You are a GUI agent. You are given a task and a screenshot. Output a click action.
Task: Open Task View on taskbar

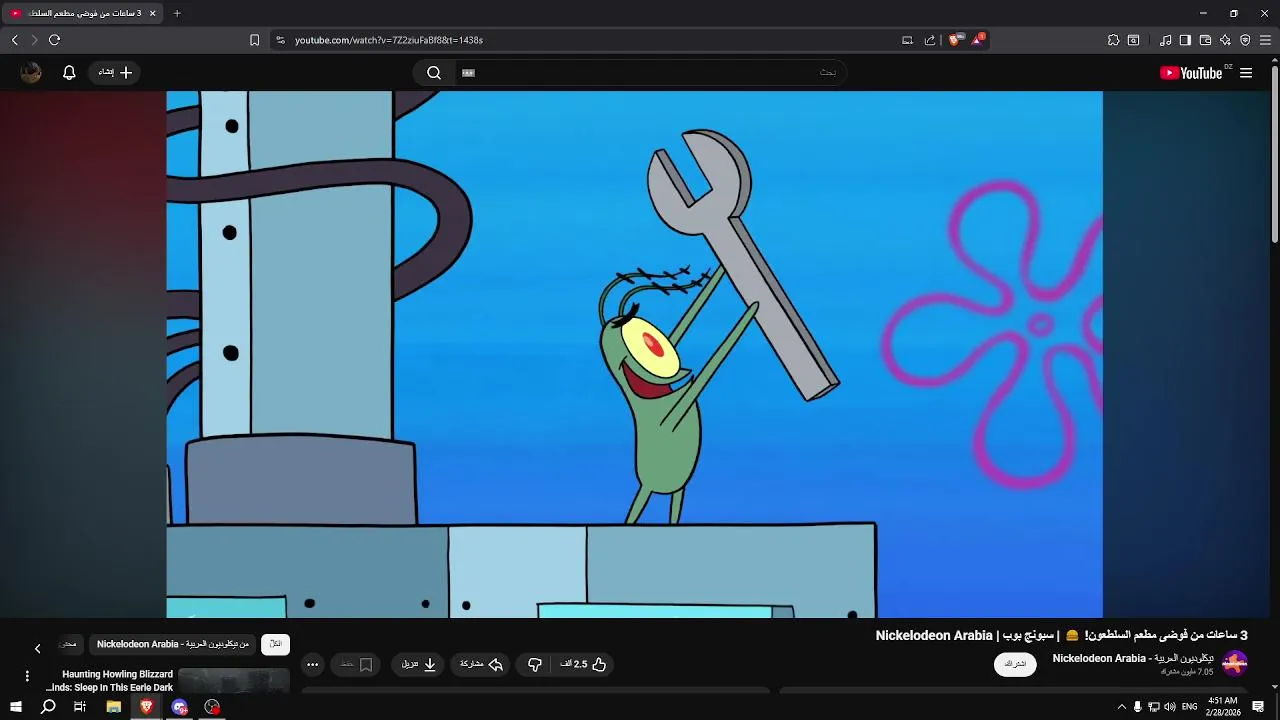pos(80,707)
